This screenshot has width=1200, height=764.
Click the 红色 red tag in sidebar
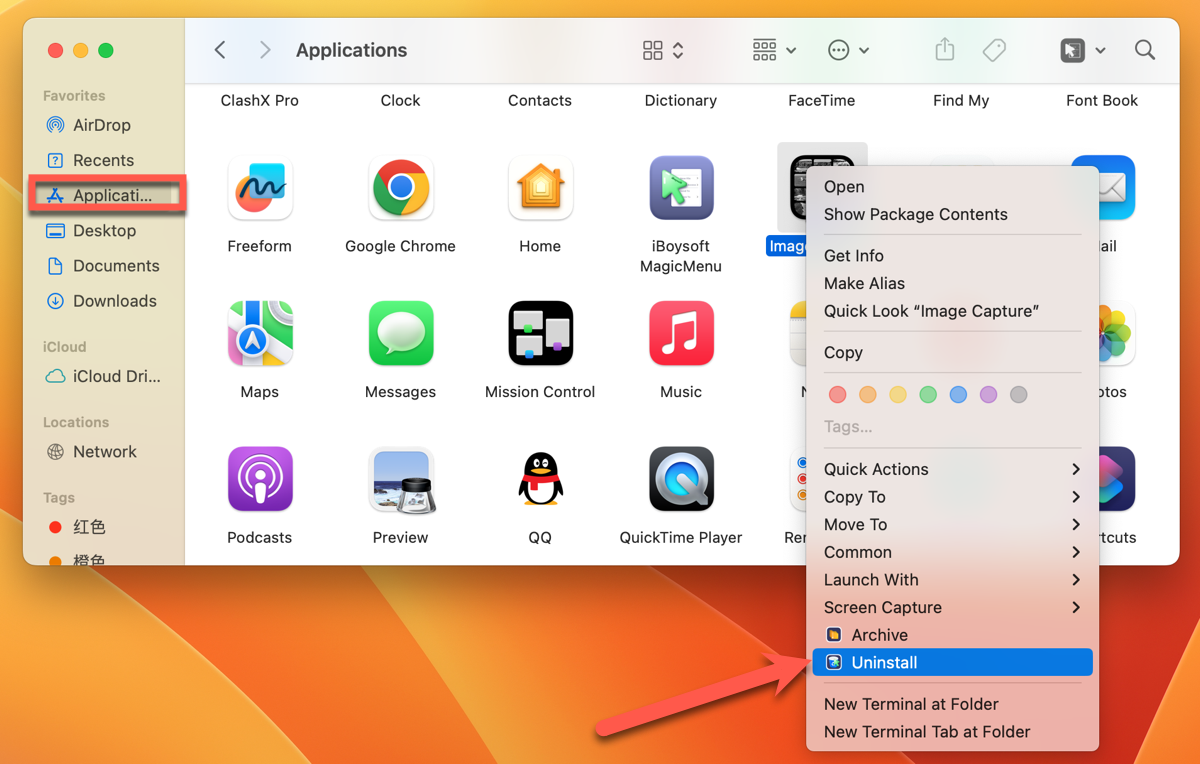pyautogui.click(x=78, y=527)
